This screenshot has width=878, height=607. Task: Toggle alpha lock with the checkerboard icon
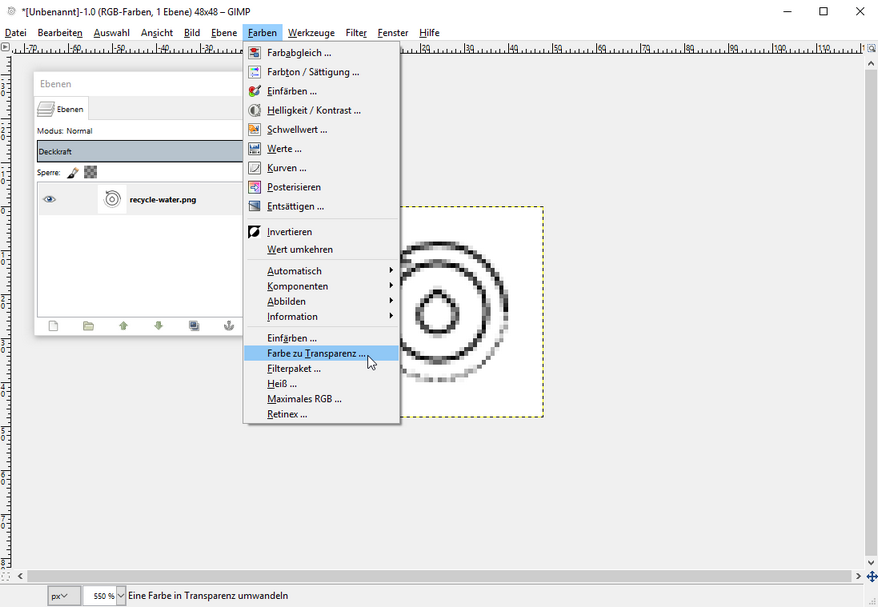tap(90, 171)
